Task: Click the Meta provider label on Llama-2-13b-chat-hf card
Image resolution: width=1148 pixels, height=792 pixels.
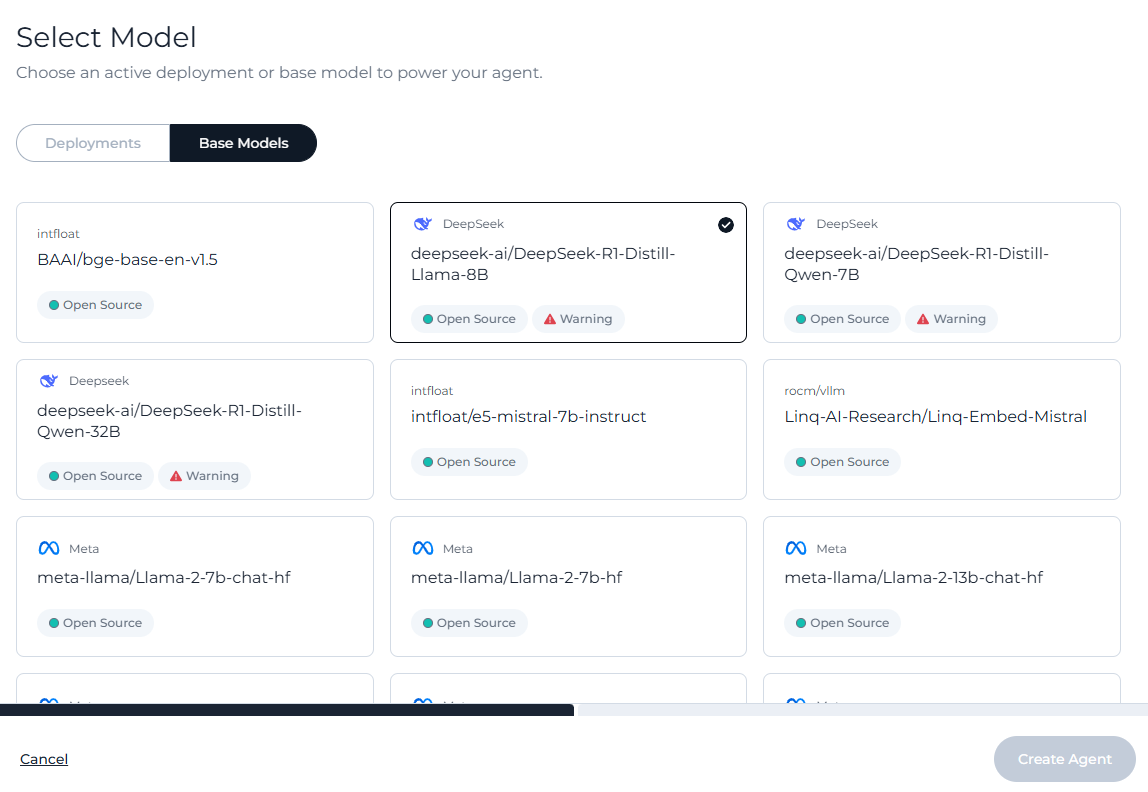Action: coord(831,549)
